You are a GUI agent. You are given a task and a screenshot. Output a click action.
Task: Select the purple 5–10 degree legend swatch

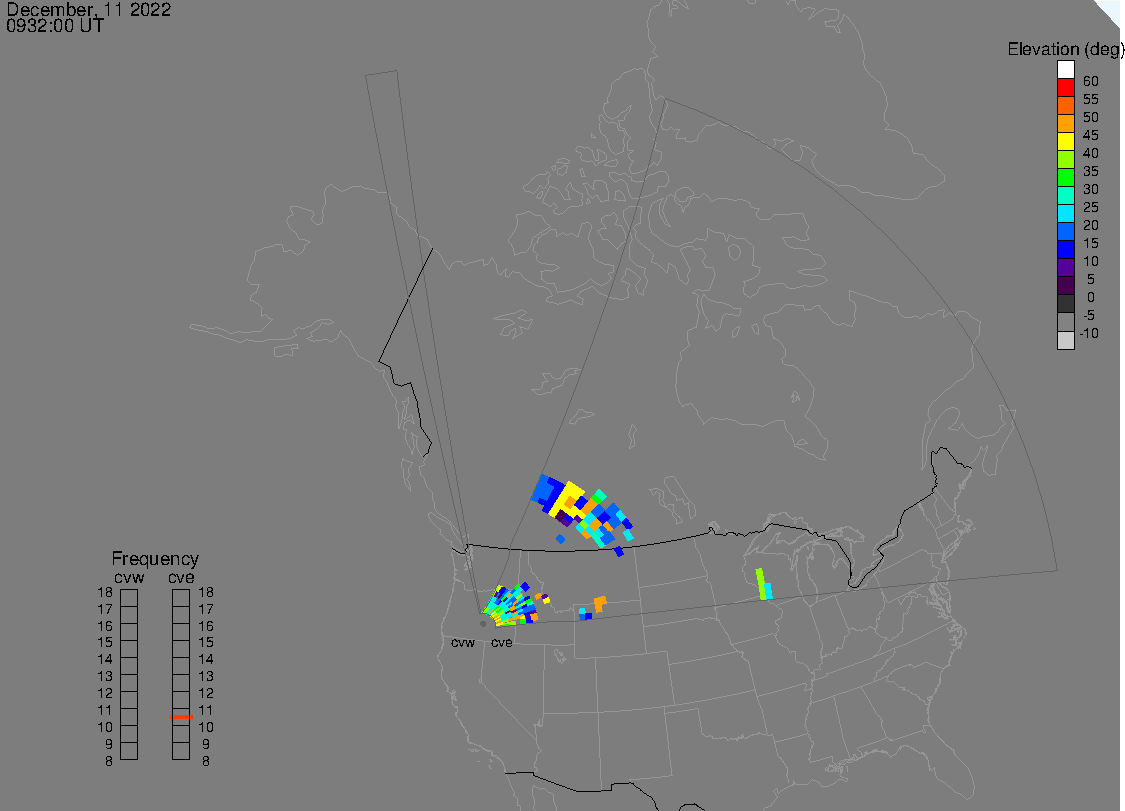coord(1065,267)
